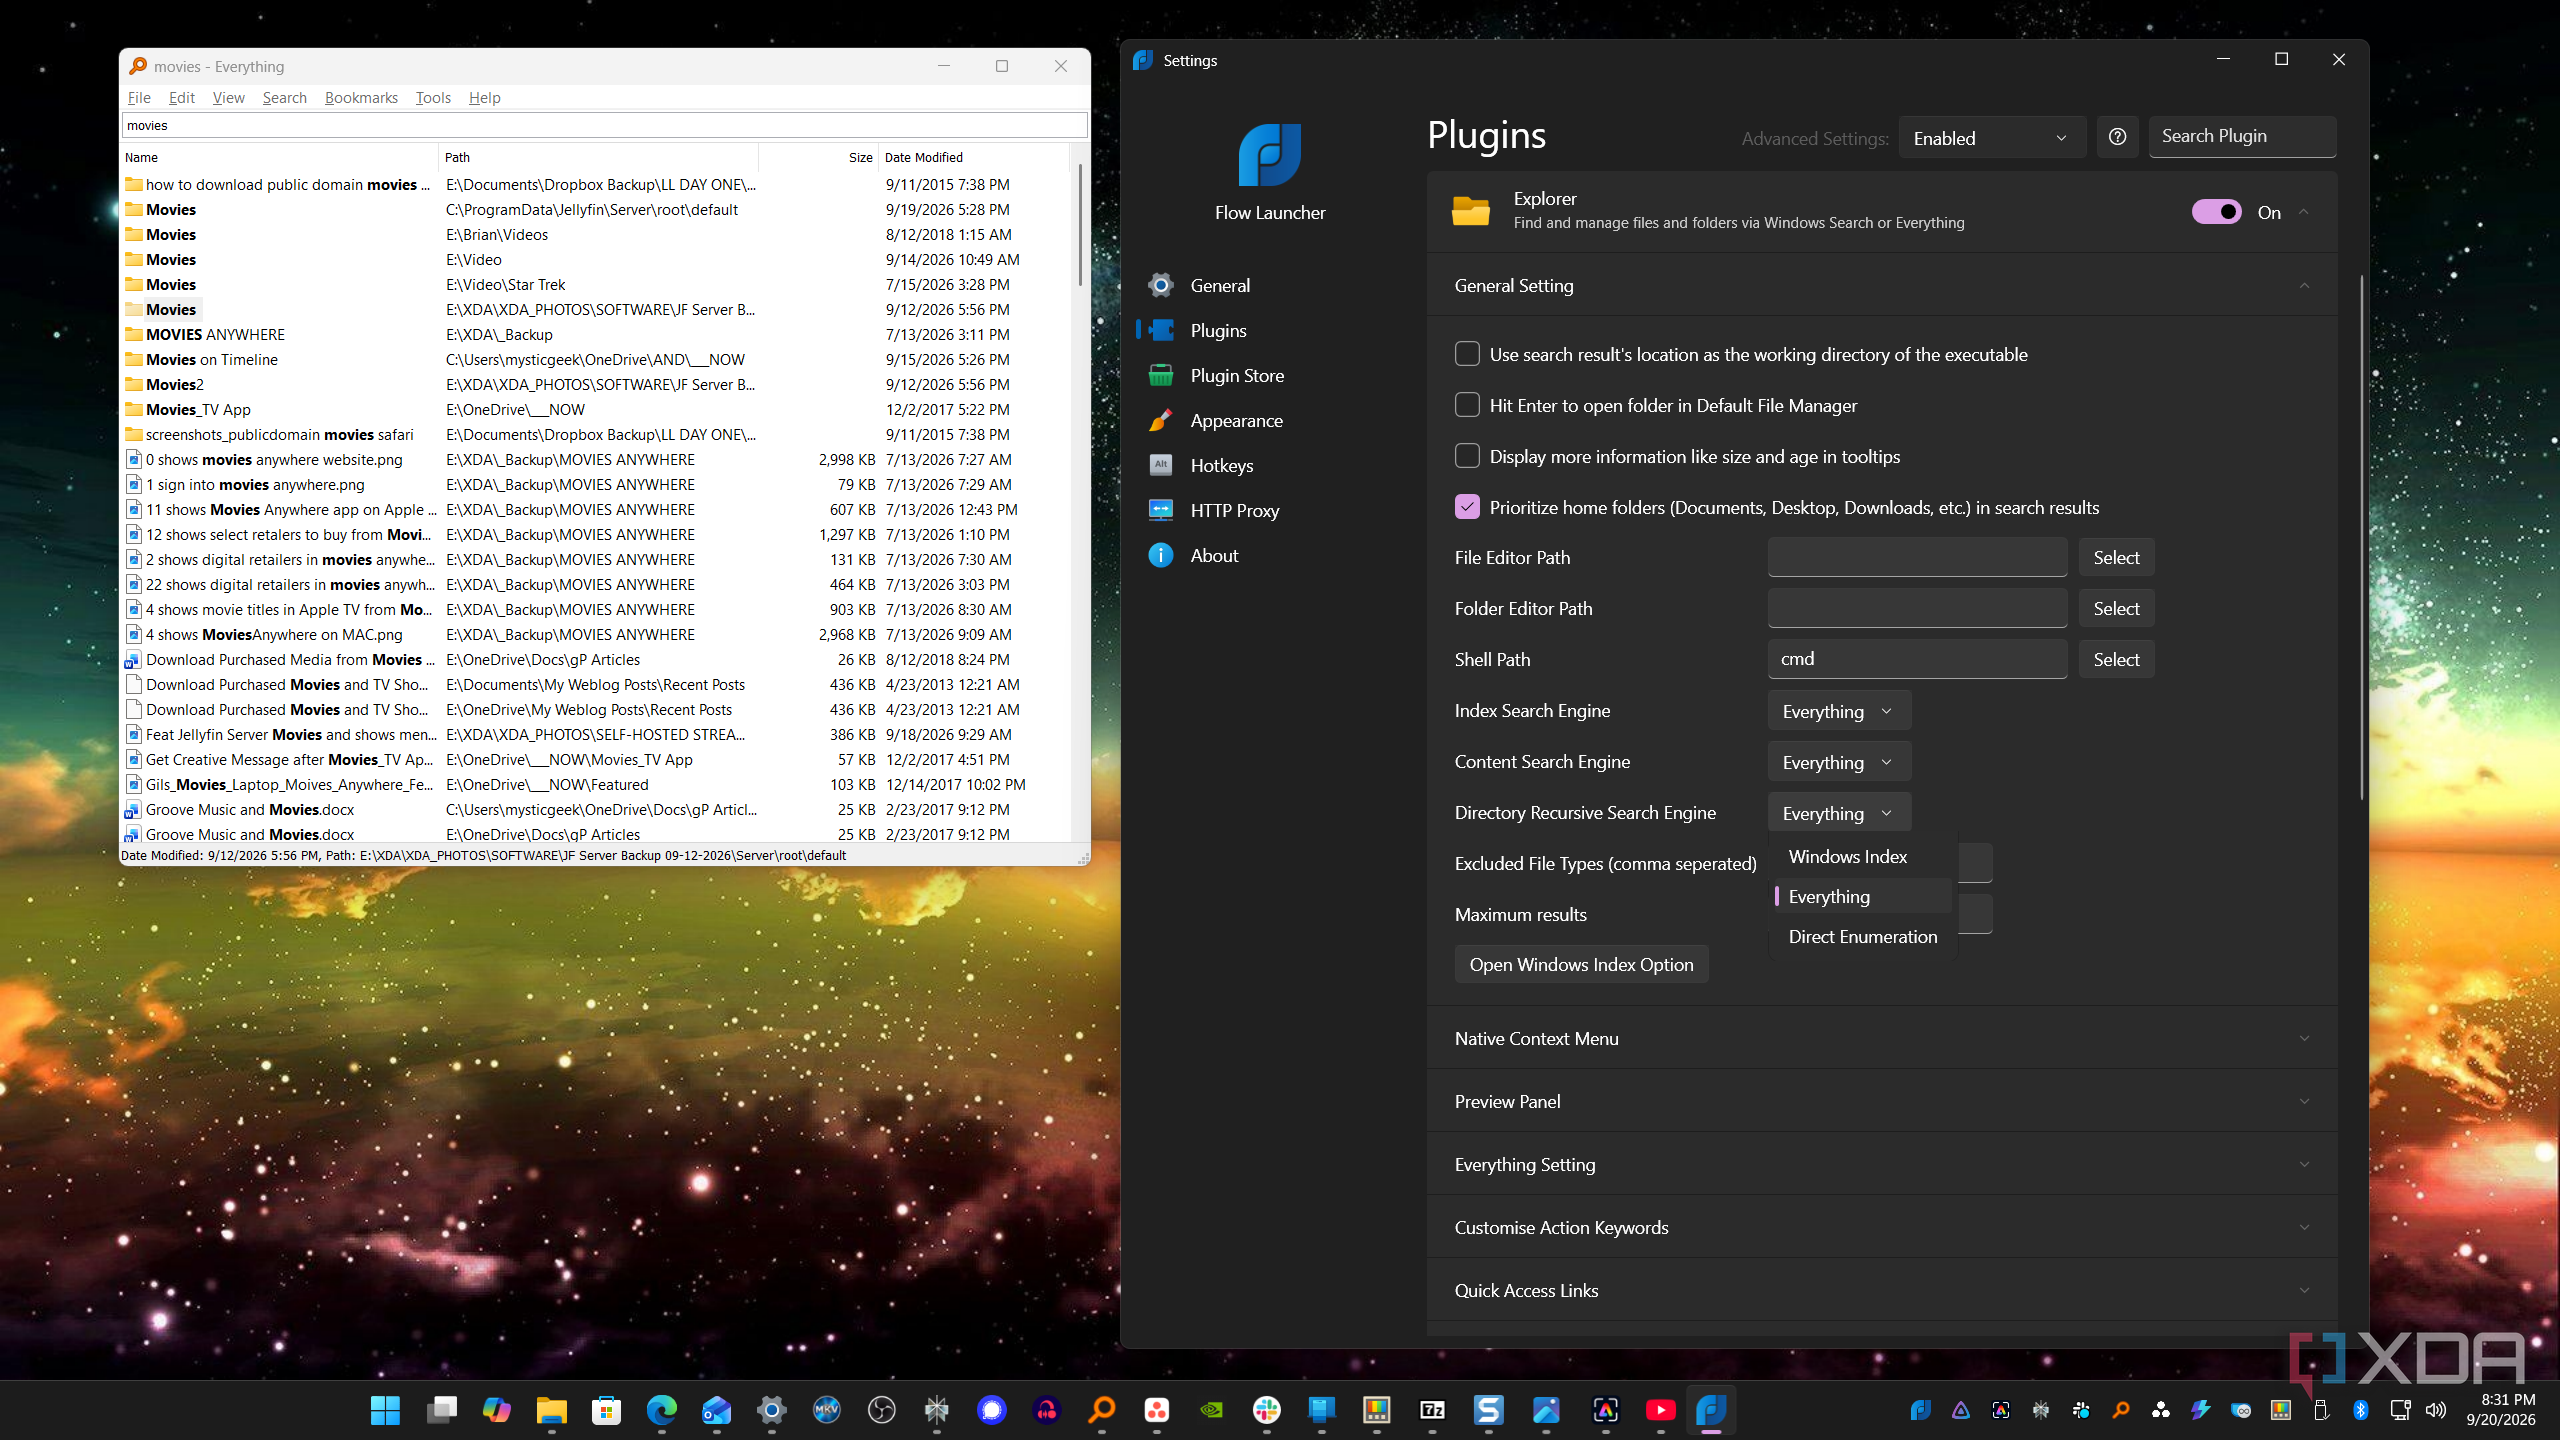Open the Content Search Engine dropdown
Viewport: 2560px width, 1440px height.
[1838, 762]
